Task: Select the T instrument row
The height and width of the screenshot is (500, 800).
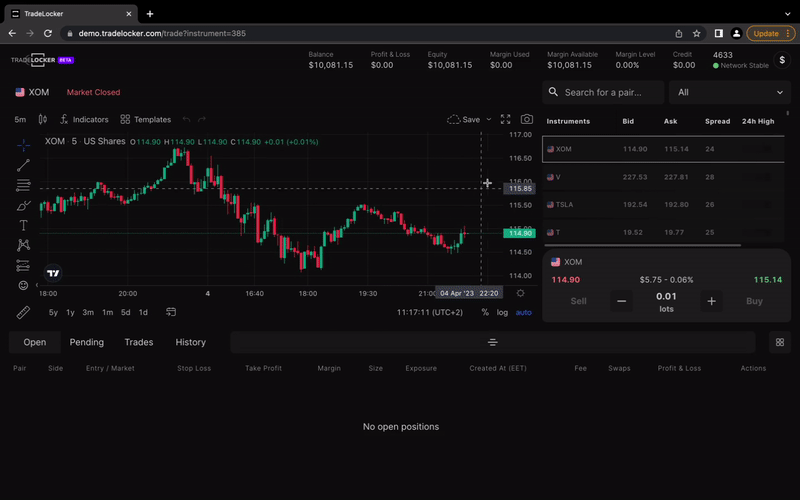Action: click(x=663, y=232)
